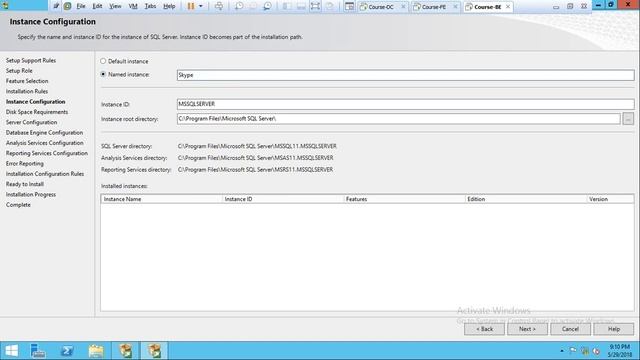
Task: Open setup Help button
Action: (613, 329)
